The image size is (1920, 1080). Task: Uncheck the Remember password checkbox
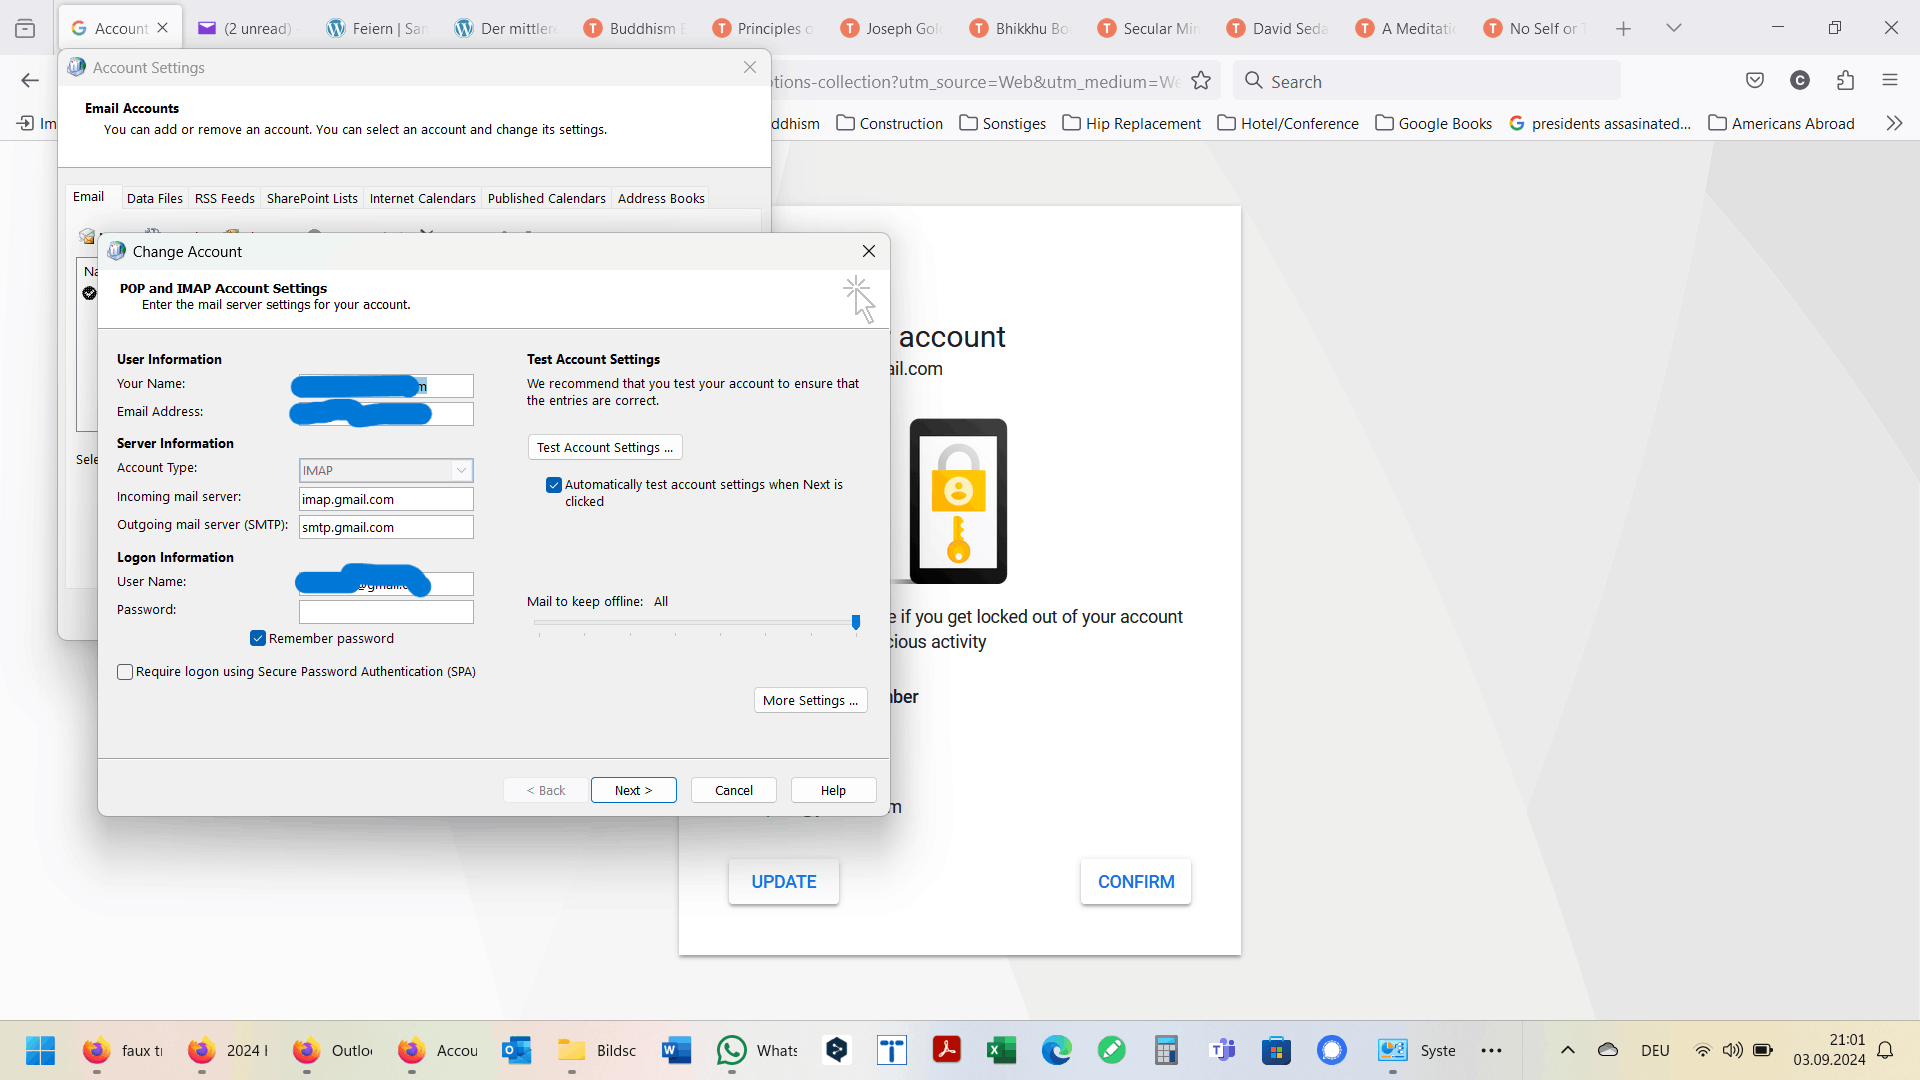258,638
